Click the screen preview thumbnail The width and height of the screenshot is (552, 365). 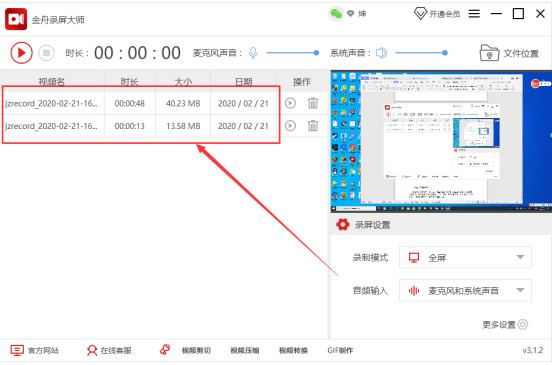click(x=441, y=141)
